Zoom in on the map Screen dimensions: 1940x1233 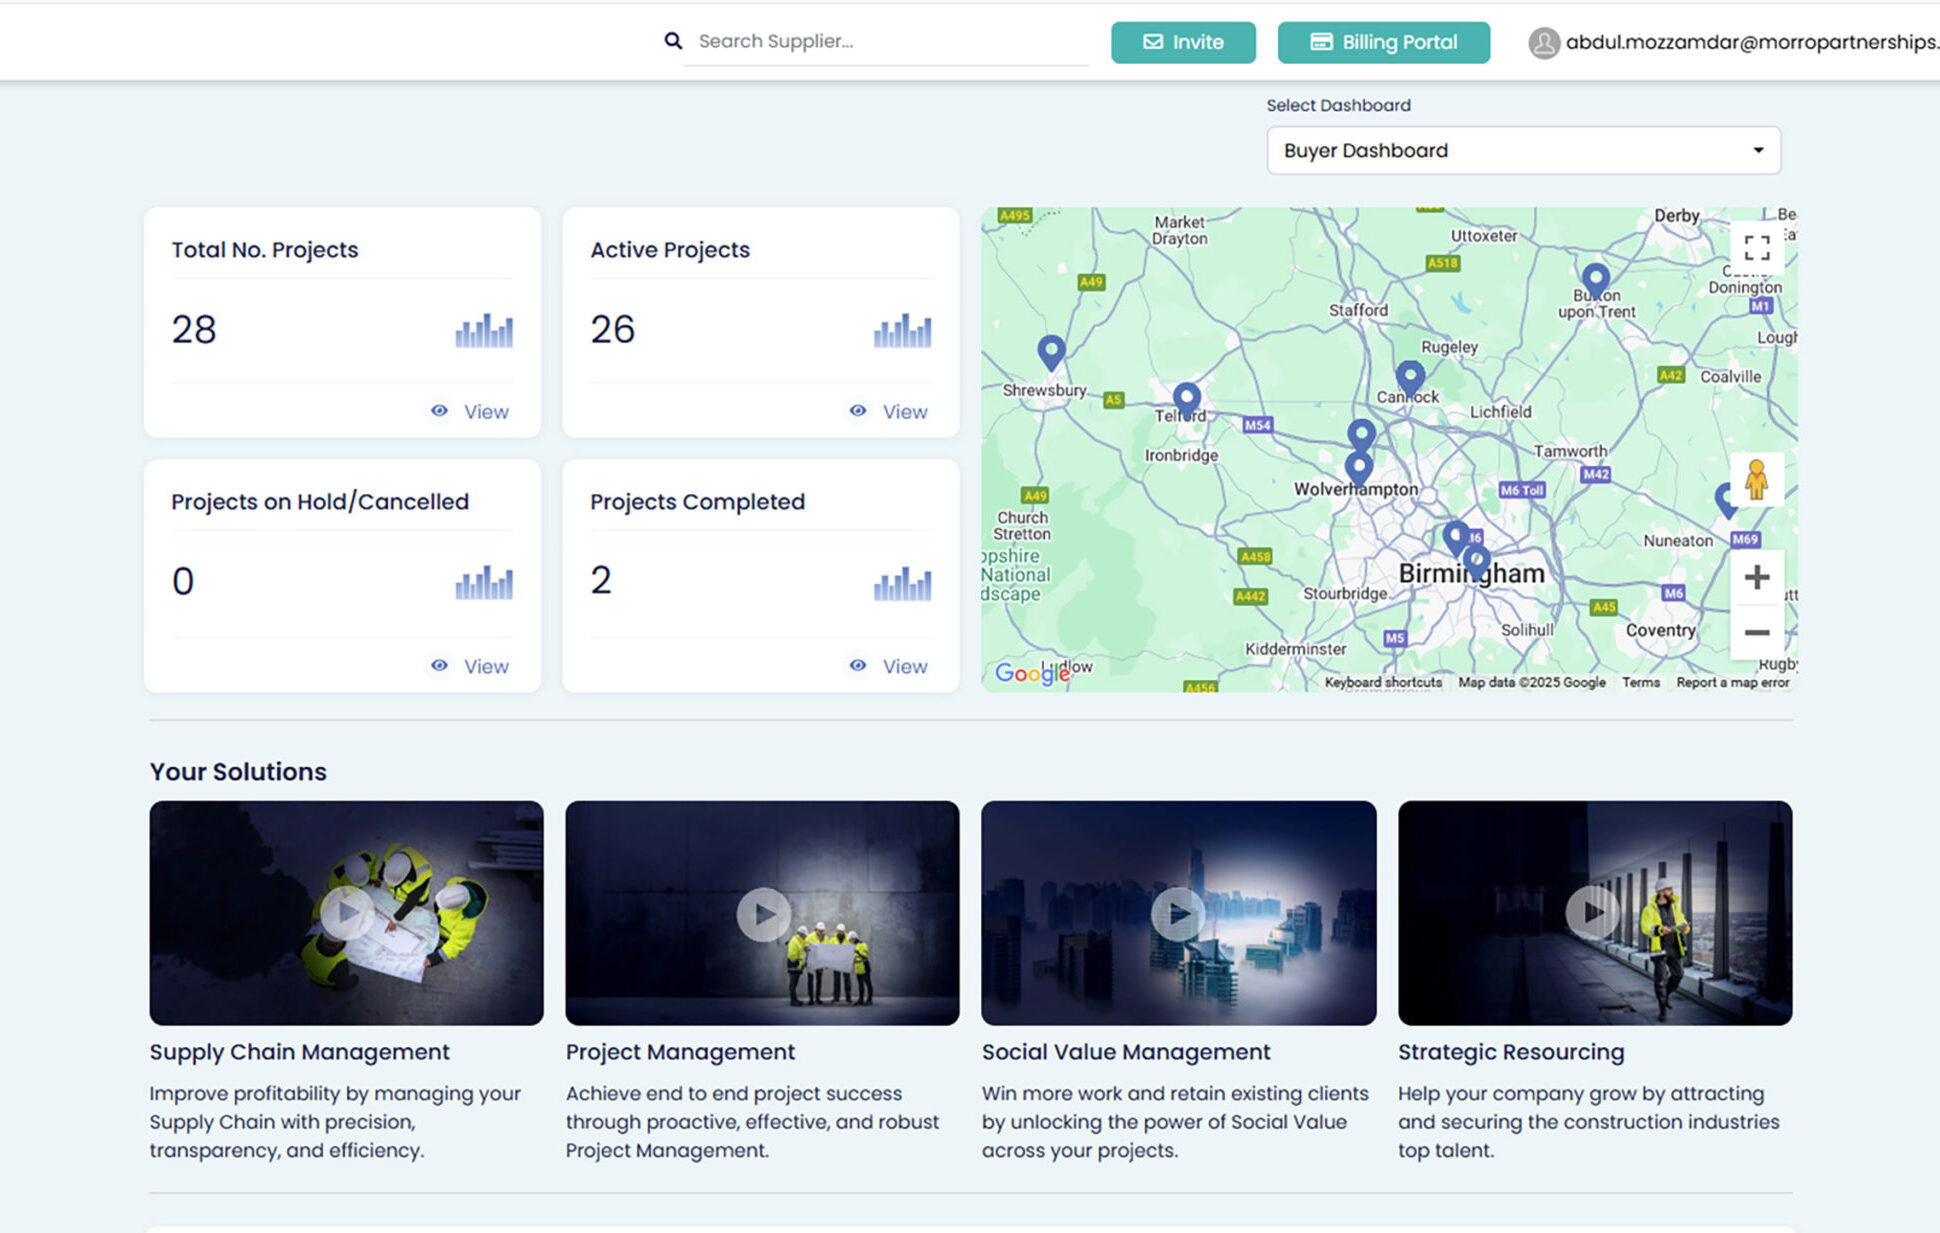click(1756, 578)
